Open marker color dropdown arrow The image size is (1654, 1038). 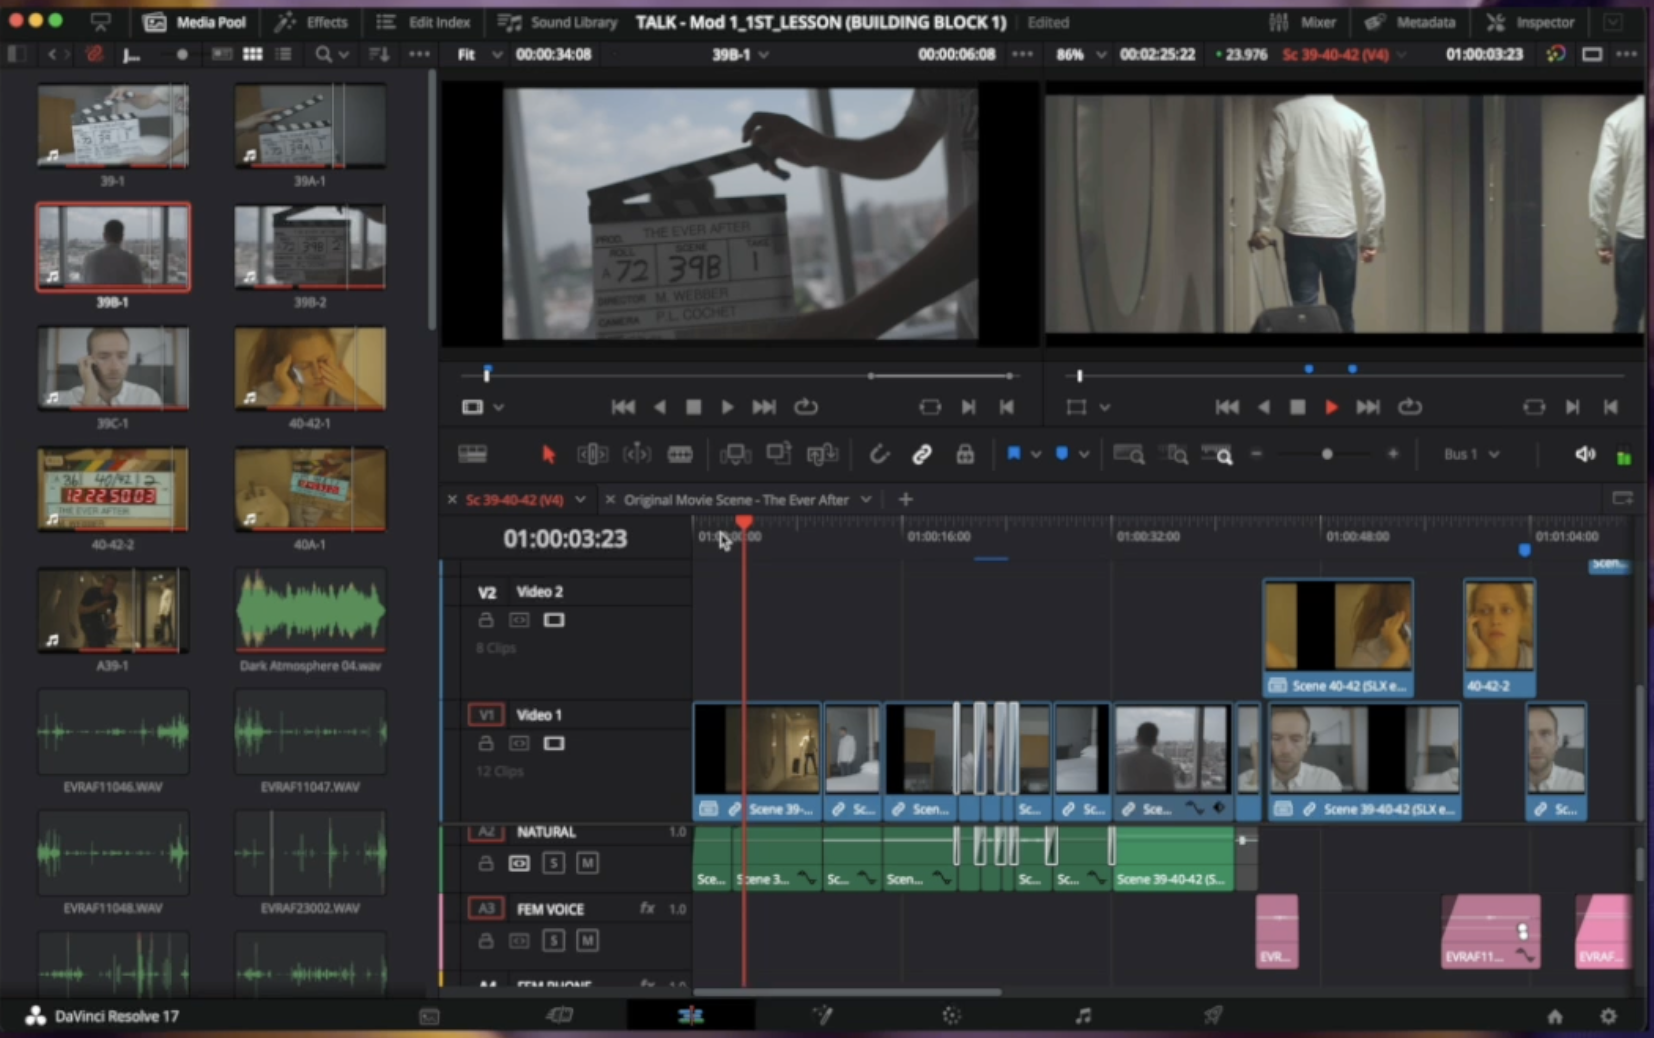point(1084,455)
